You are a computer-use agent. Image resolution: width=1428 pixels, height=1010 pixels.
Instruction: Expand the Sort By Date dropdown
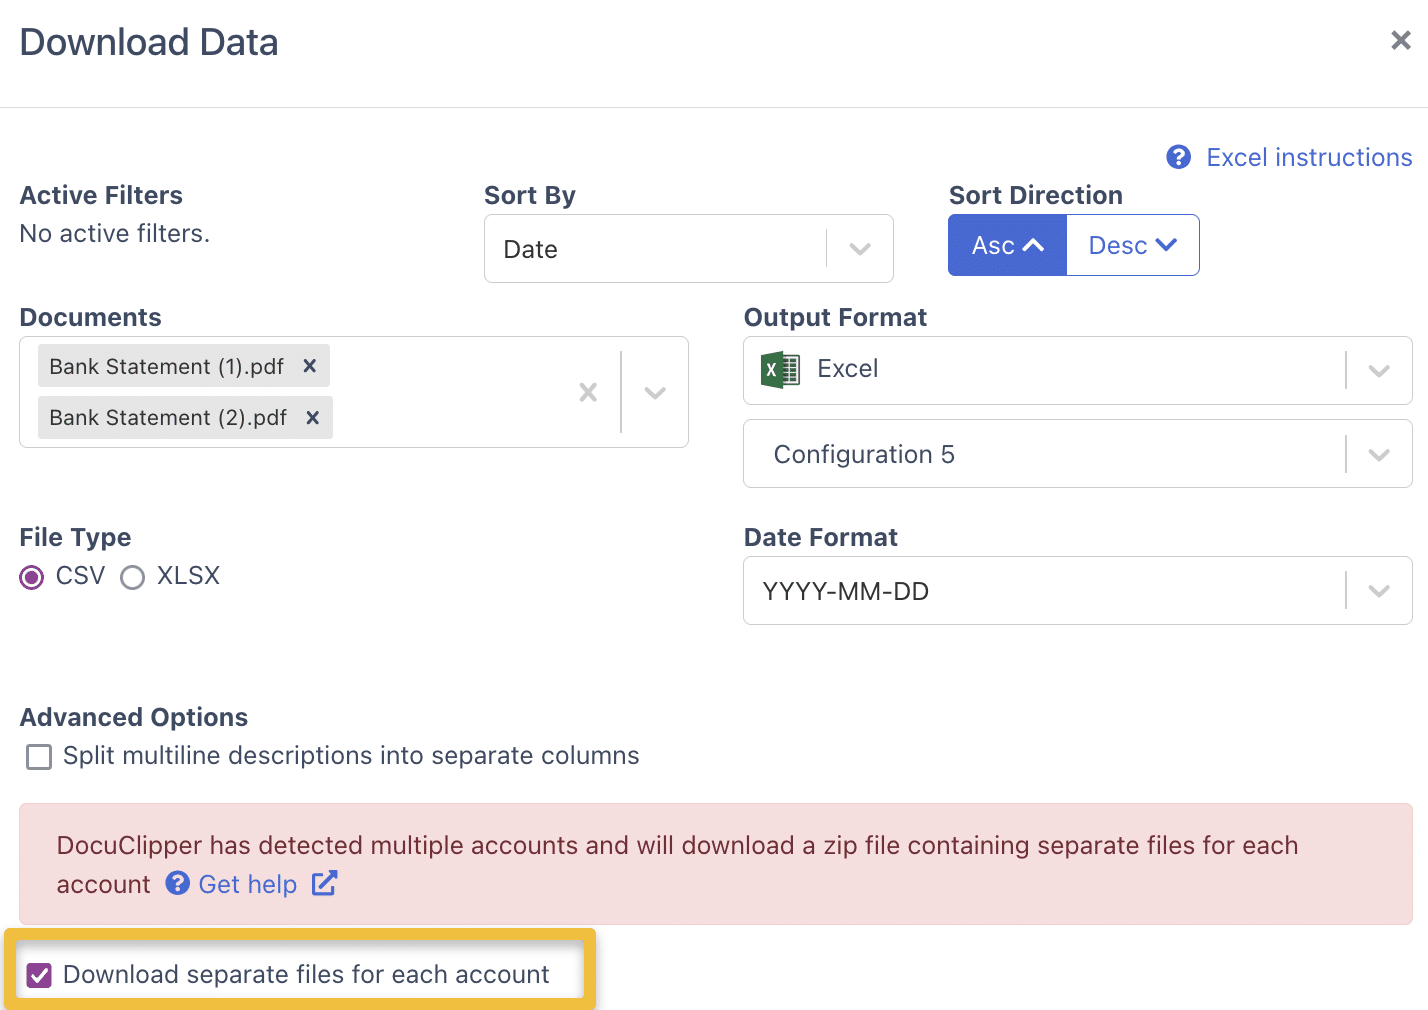[688, 249]
